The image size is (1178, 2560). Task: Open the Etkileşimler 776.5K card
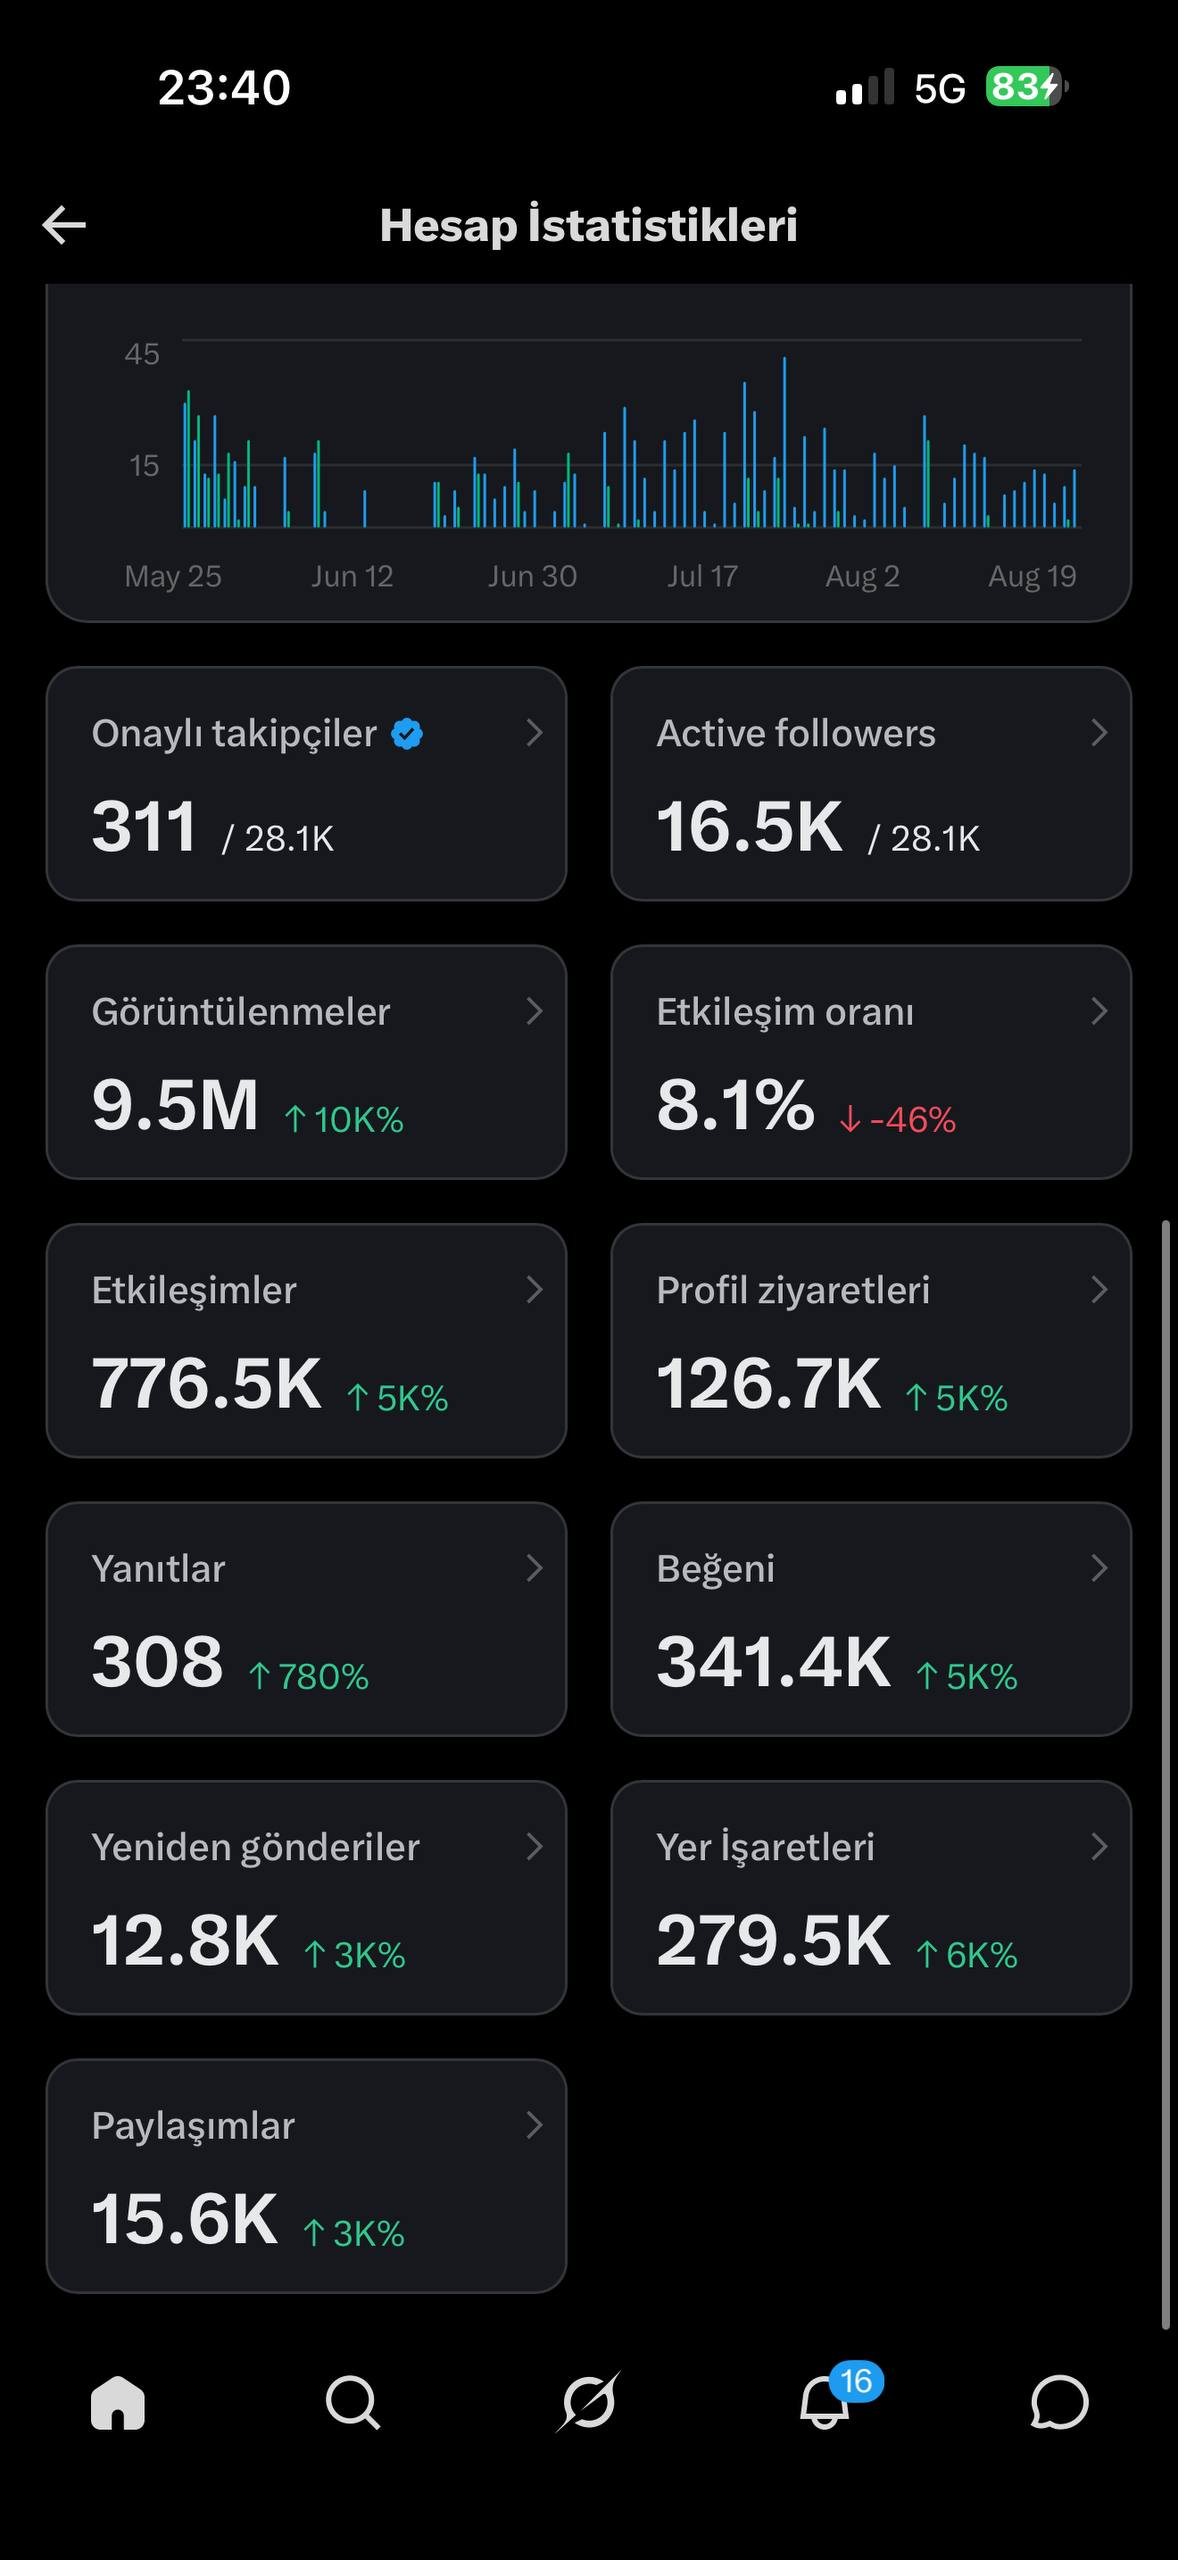[x=306, y=1340]
